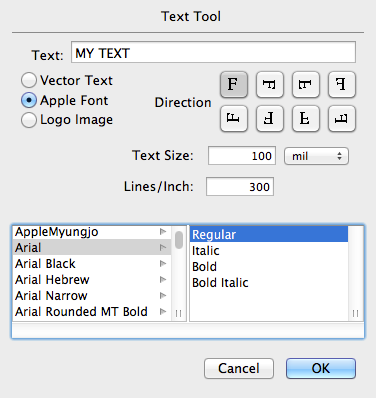376x398 pixels.
Task: Choose the upside-down F in top row, second button
Action: coord(270,84)
